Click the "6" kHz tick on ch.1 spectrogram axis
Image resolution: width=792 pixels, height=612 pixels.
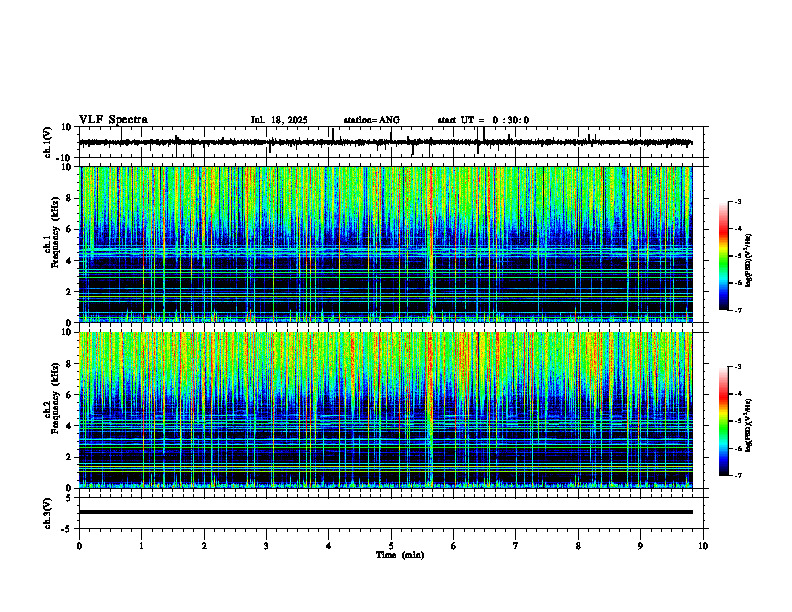point(69,229)
